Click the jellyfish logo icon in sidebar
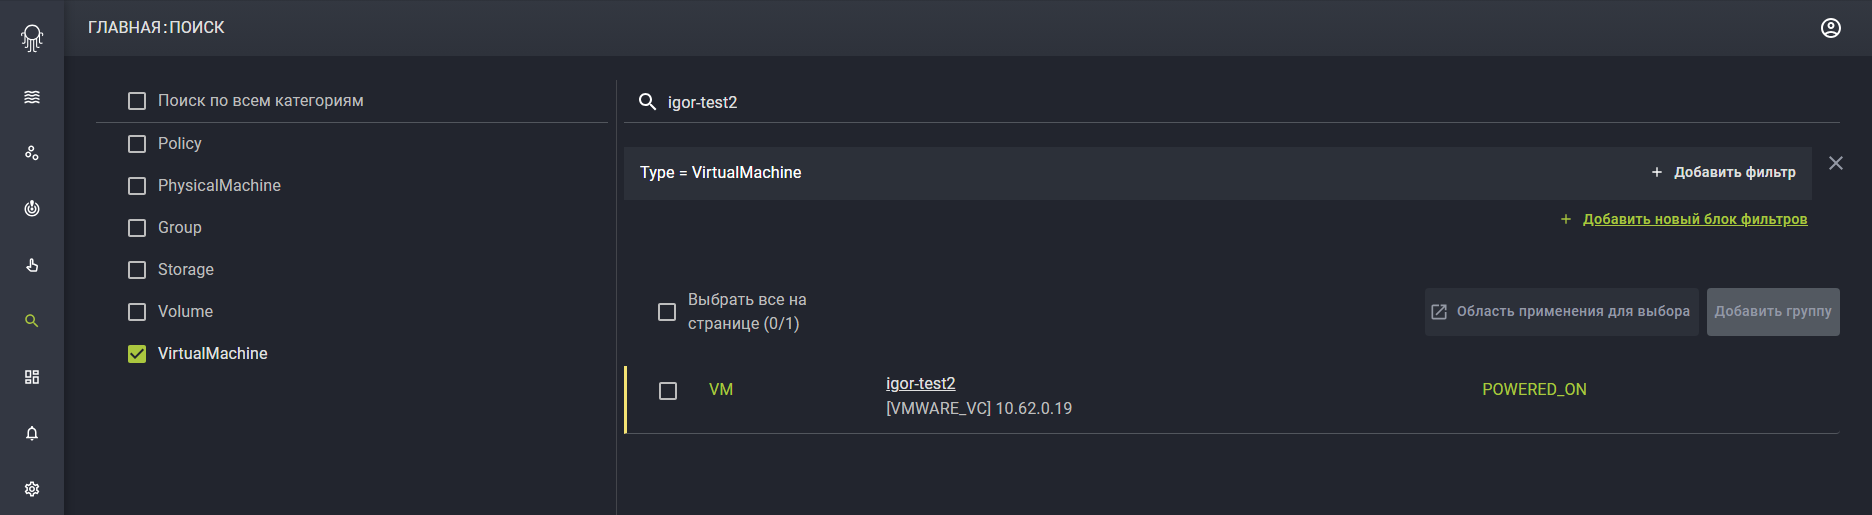This screenshot has width=1872, height=515. click(x=32, y=38)
